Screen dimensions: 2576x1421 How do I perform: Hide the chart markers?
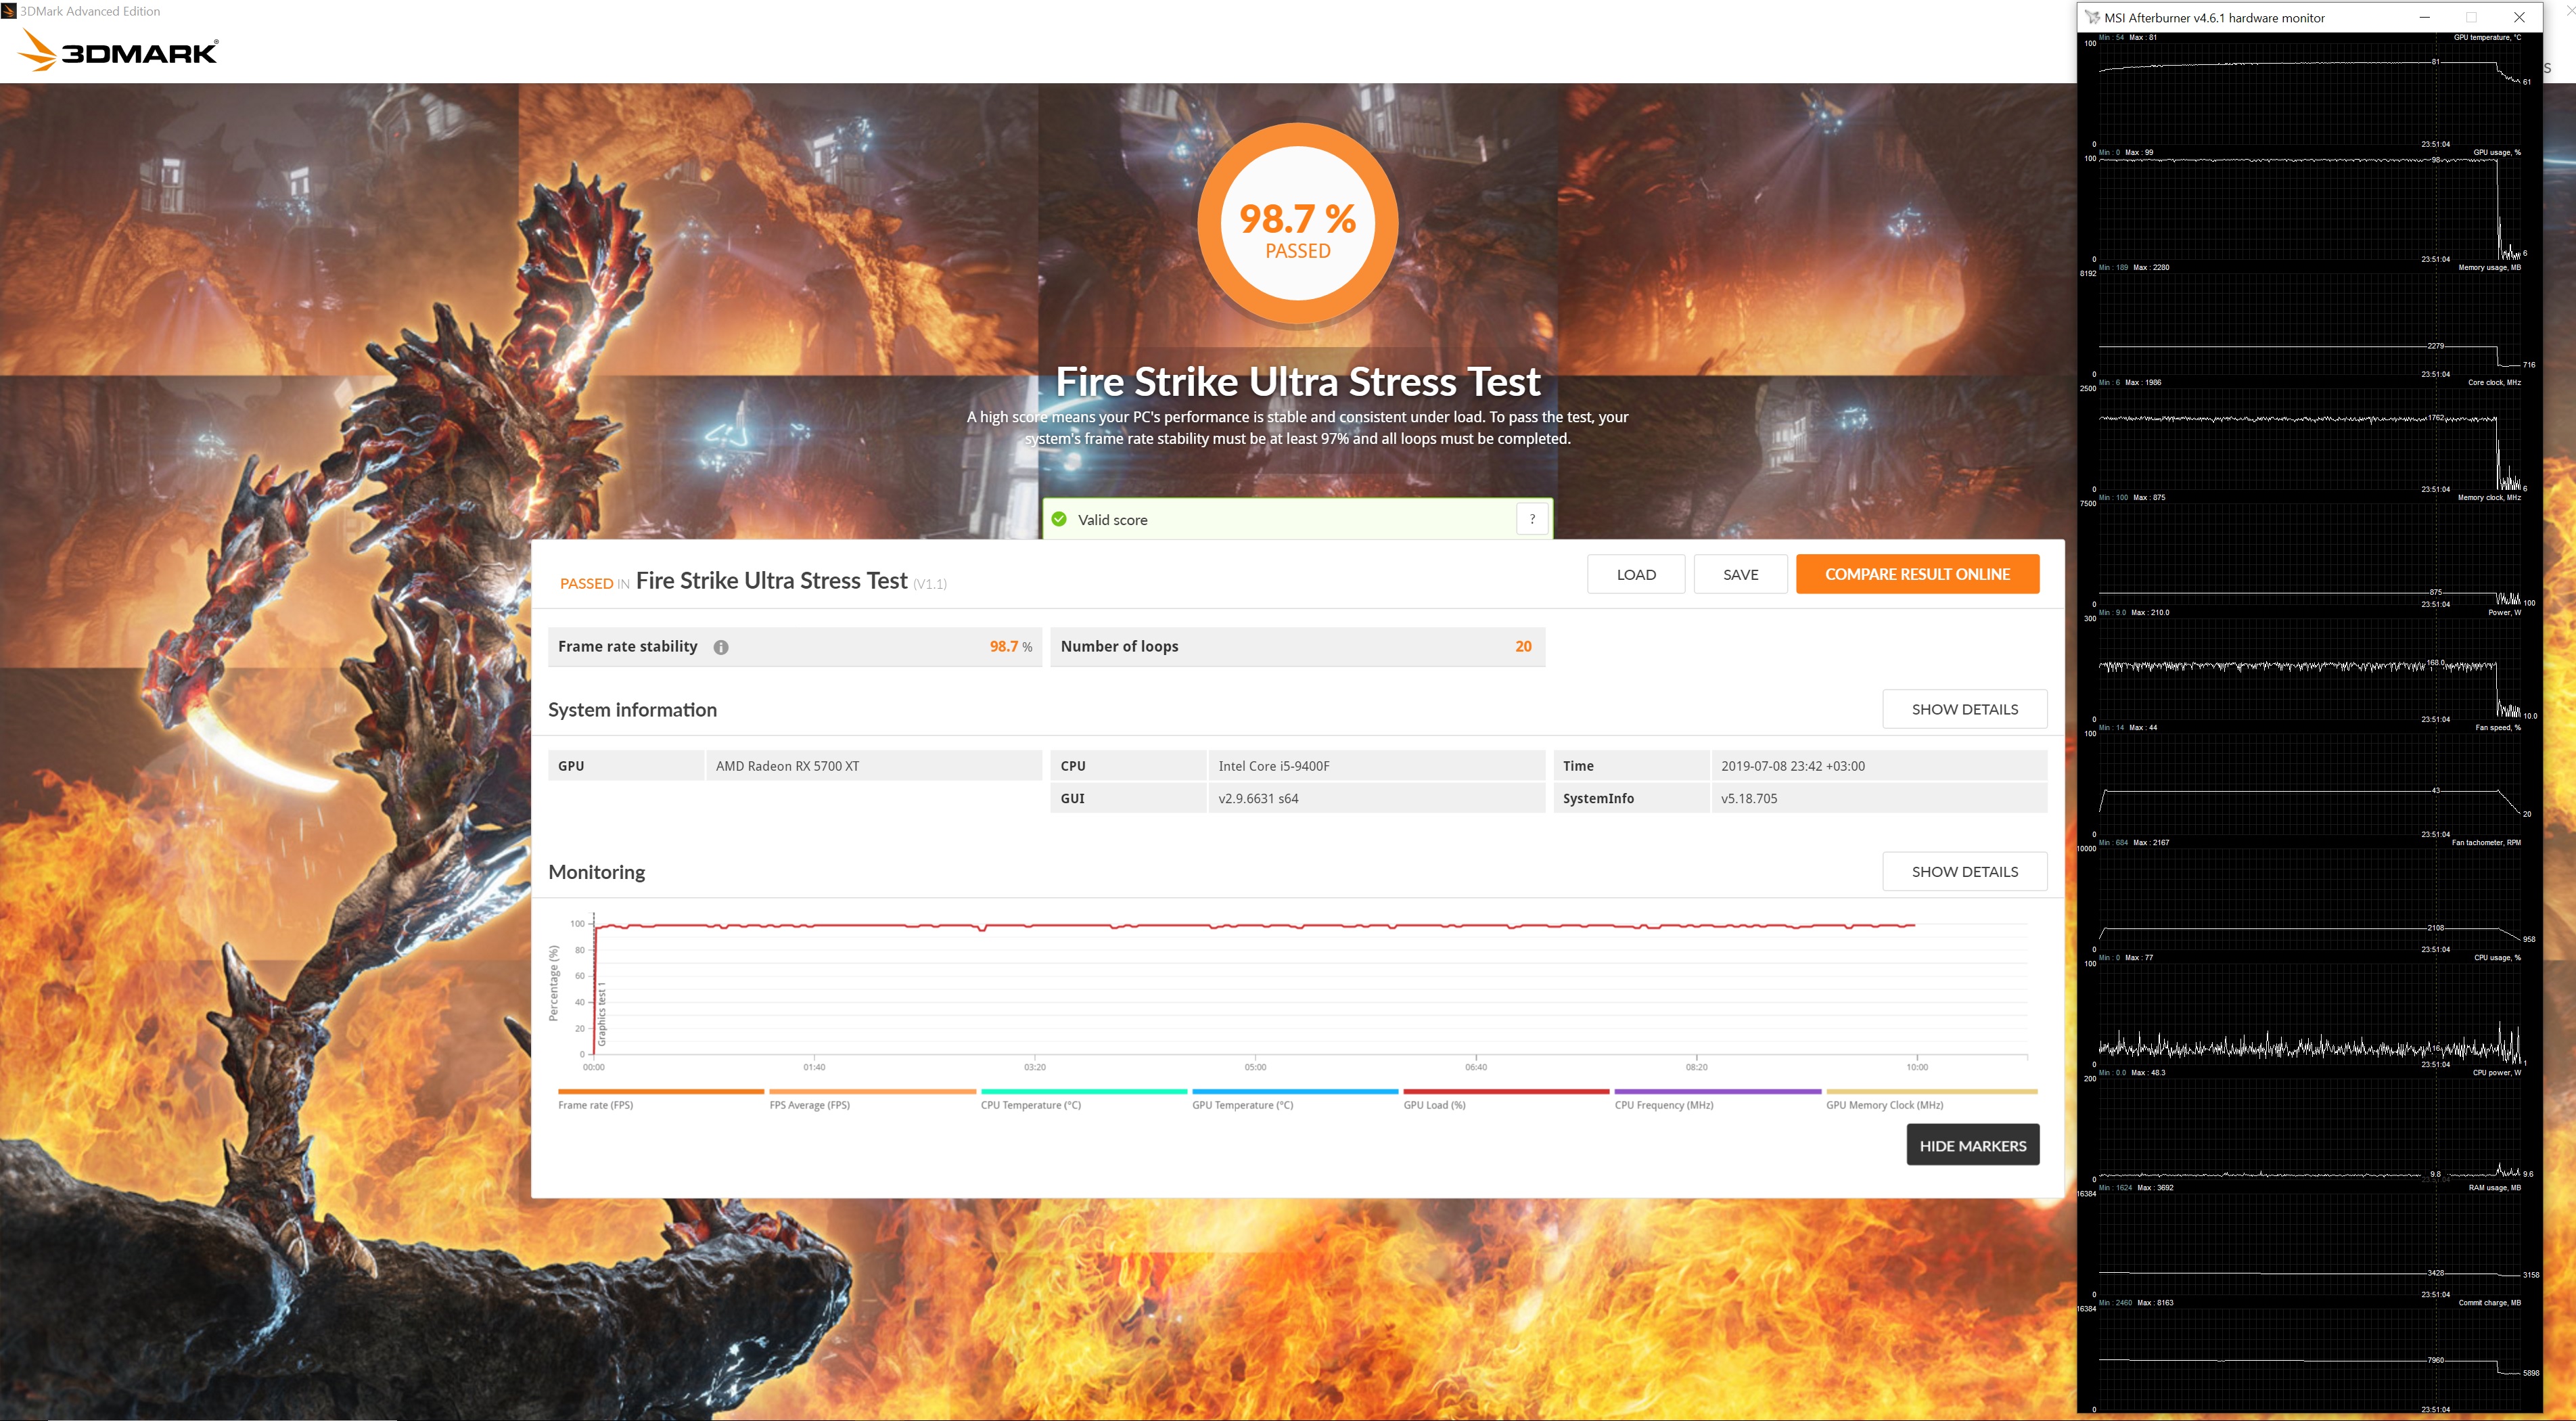tap(1971, 1145)
